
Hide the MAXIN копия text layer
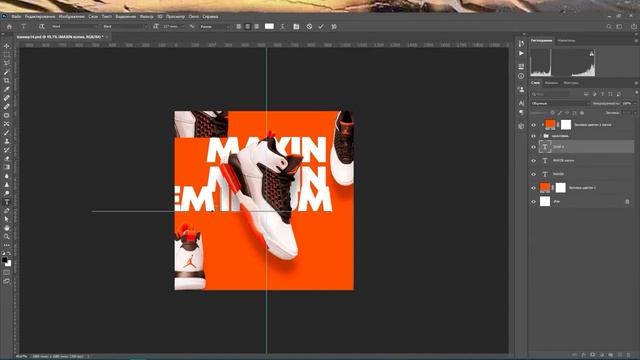[533, 161]
